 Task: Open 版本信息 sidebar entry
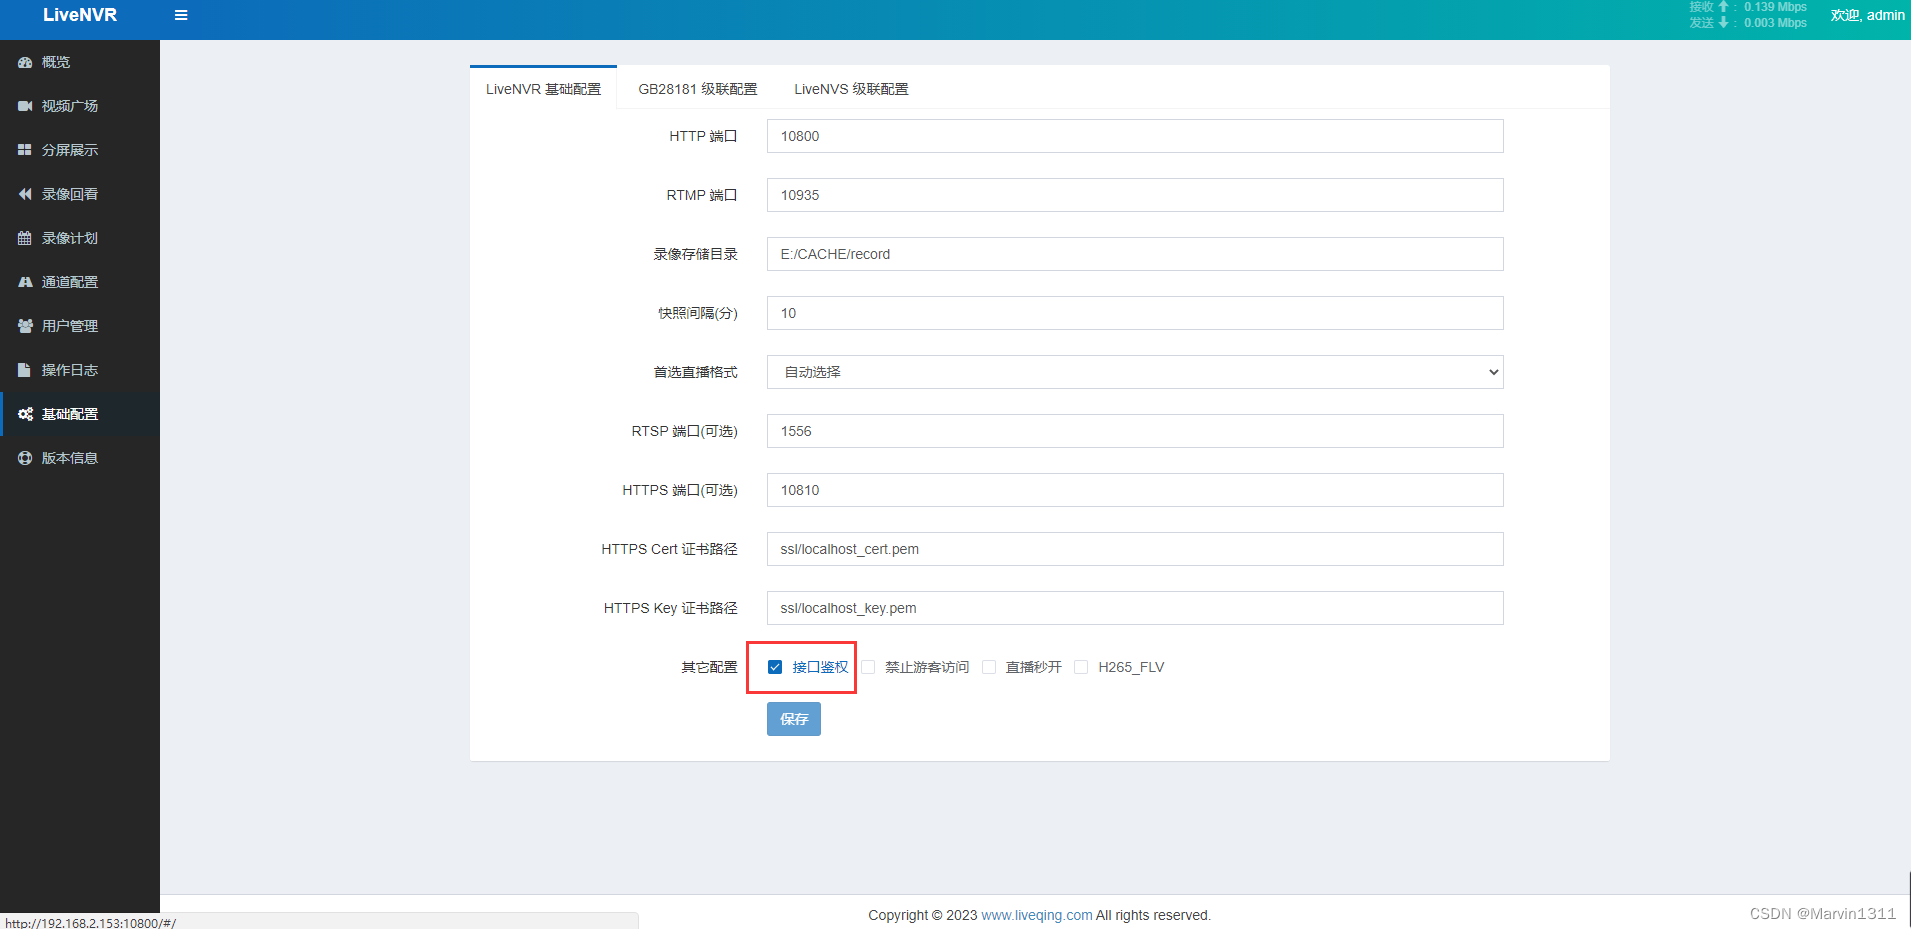coord(80,458)
